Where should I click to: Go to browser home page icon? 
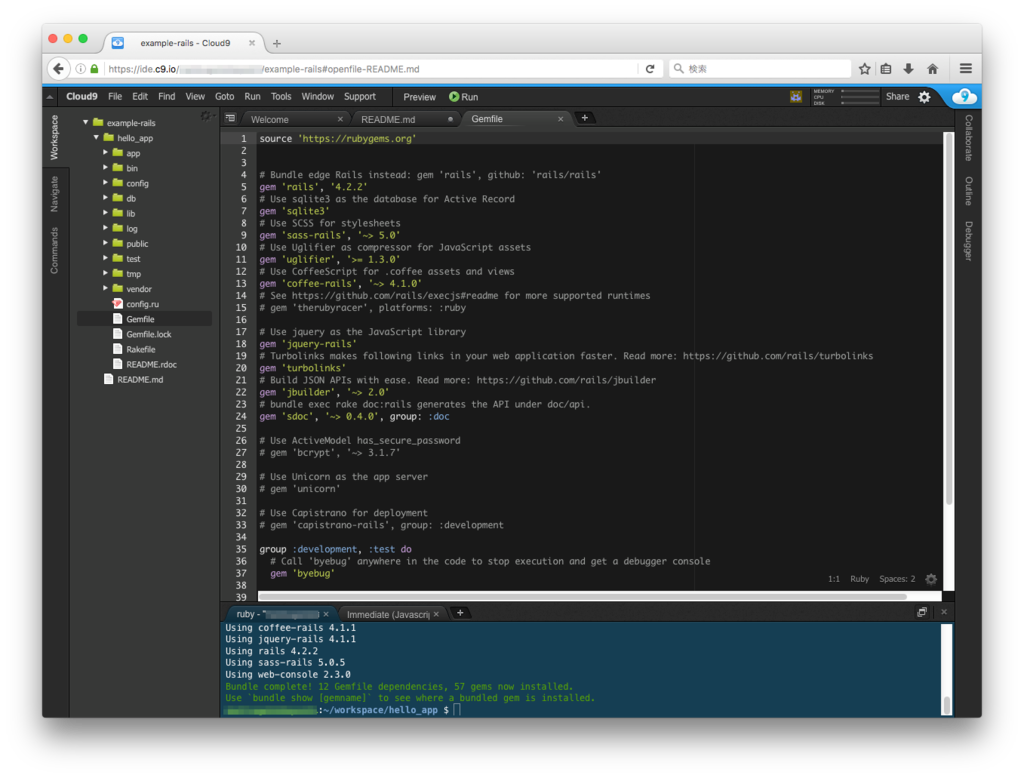(933, 69)
